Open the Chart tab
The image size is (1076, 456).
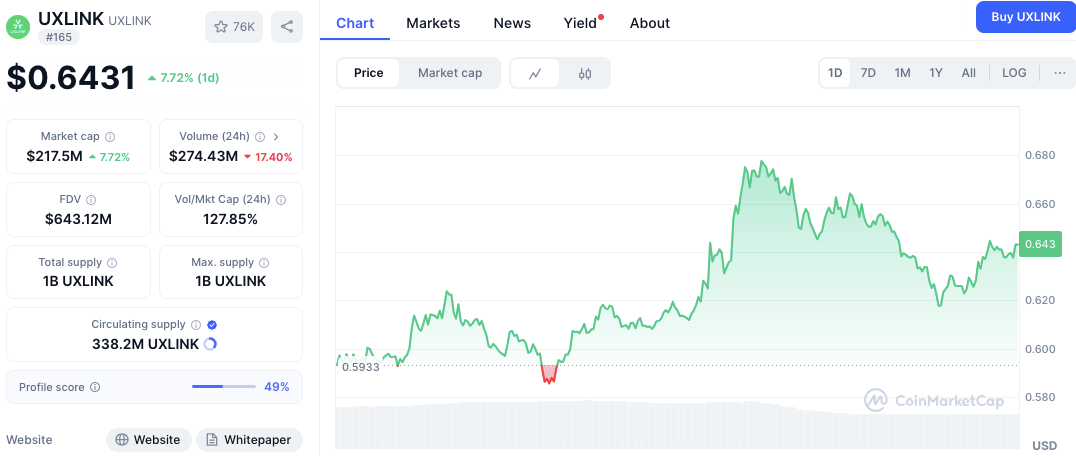click(x=355, y=23)
